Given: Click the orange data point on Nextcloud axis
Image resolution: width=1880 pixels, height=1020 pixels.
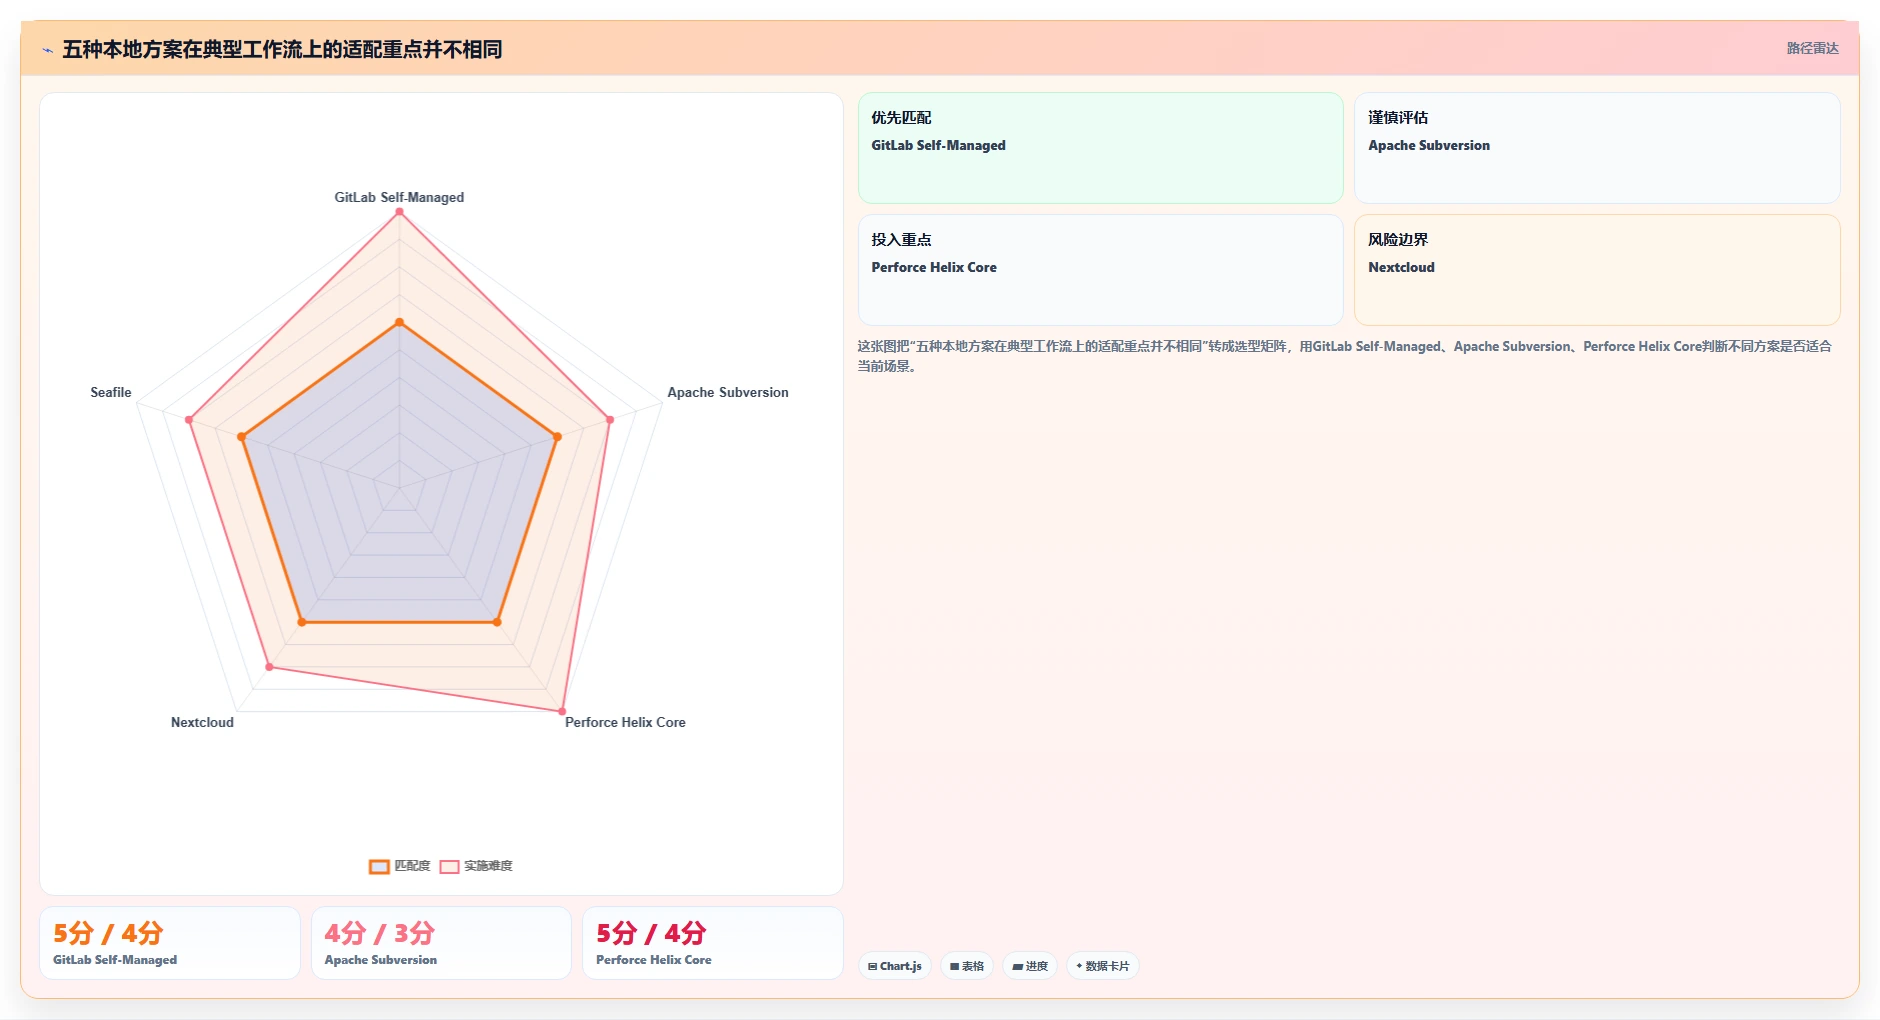Looking at the screenshot, I should [302, 622].
